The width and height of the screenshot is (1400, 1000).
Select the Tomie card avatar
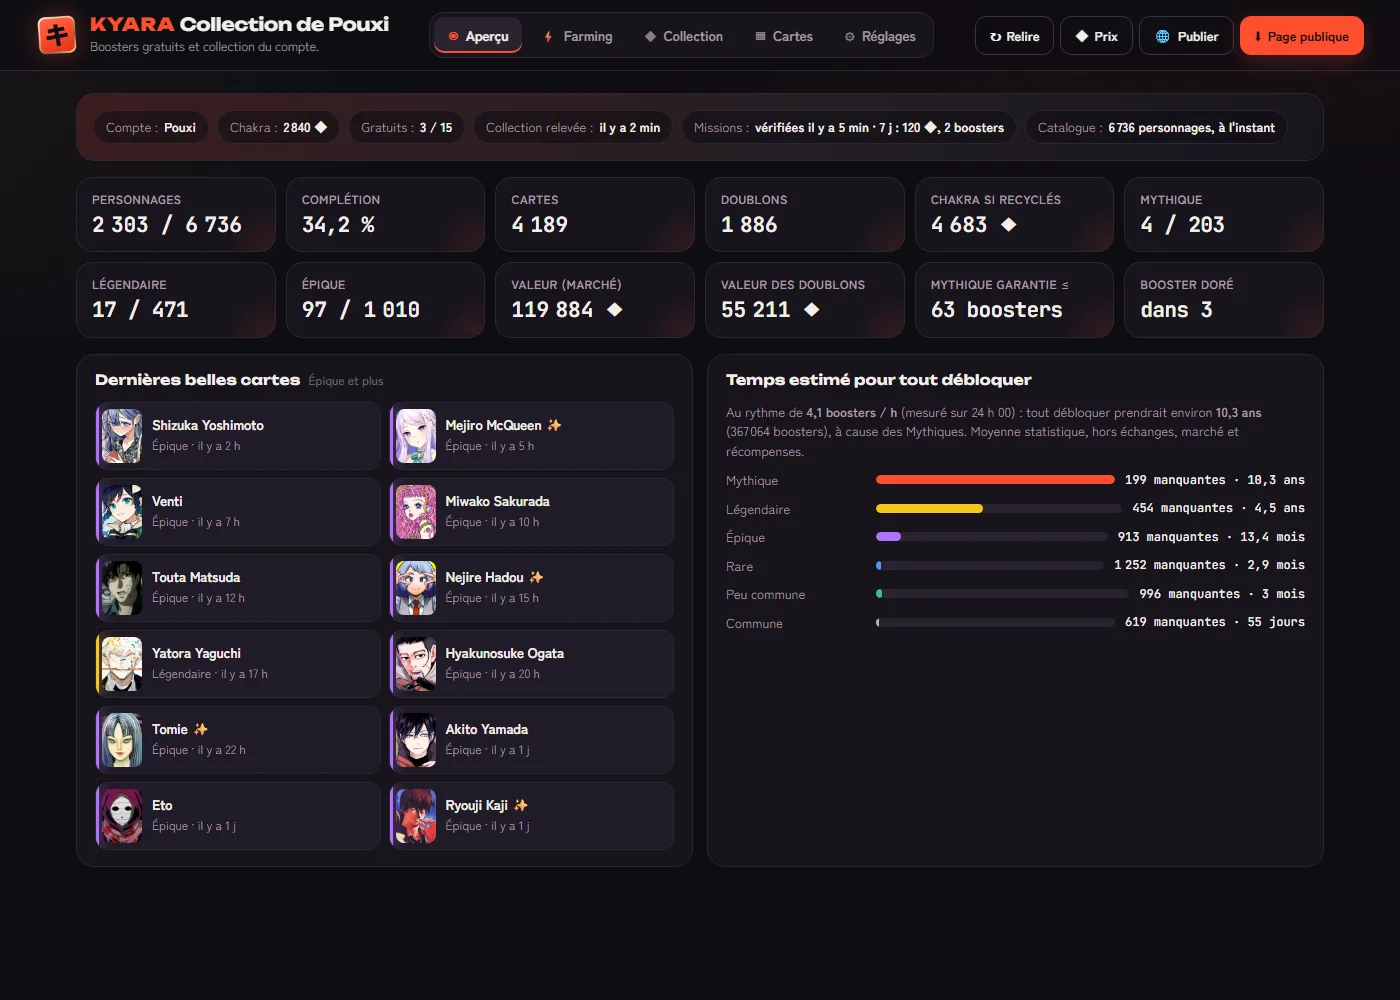click(x=122, y=740)
